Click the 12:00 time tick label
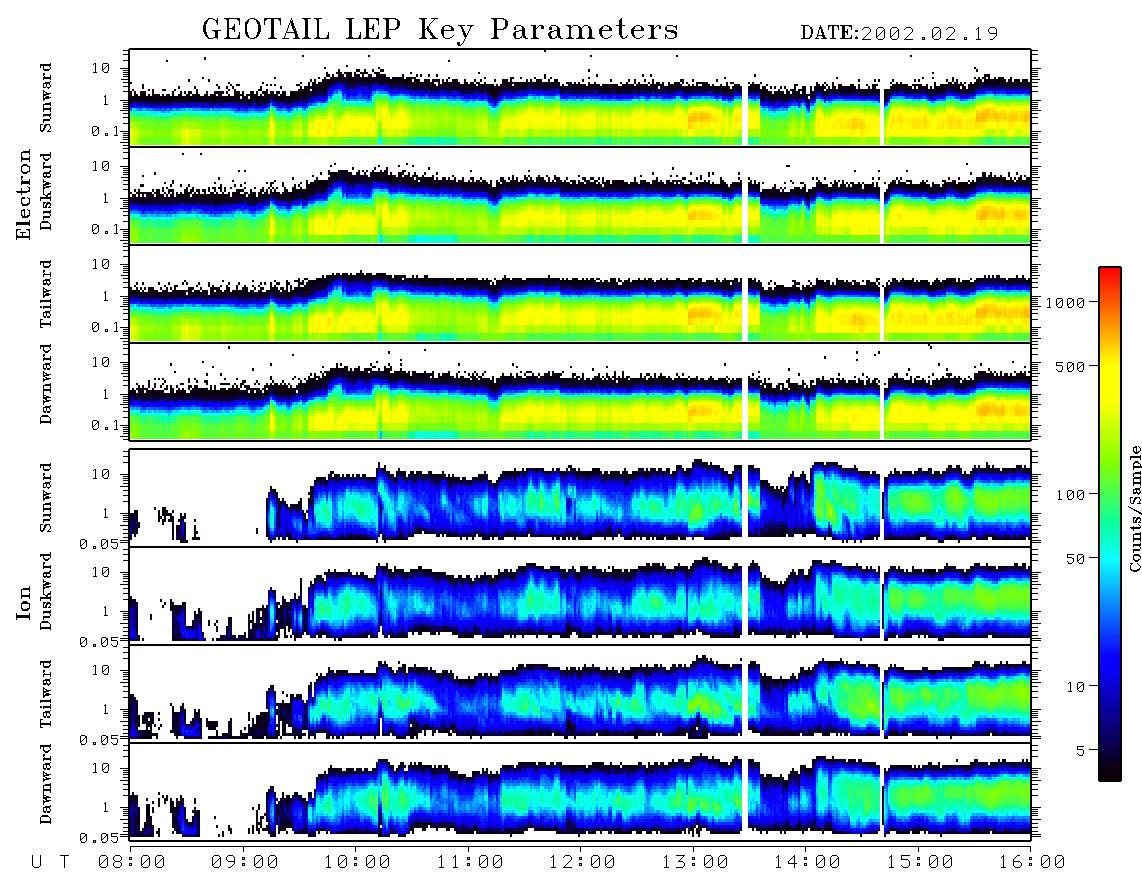Image resolution: width=1142 pixels, height=880 pixels. click(x=582, y=862)
